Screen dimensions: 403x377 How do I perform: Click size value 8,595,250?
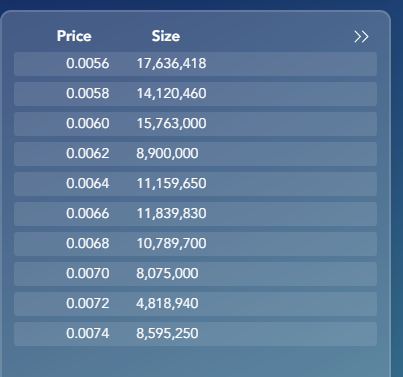coord(167,334)
